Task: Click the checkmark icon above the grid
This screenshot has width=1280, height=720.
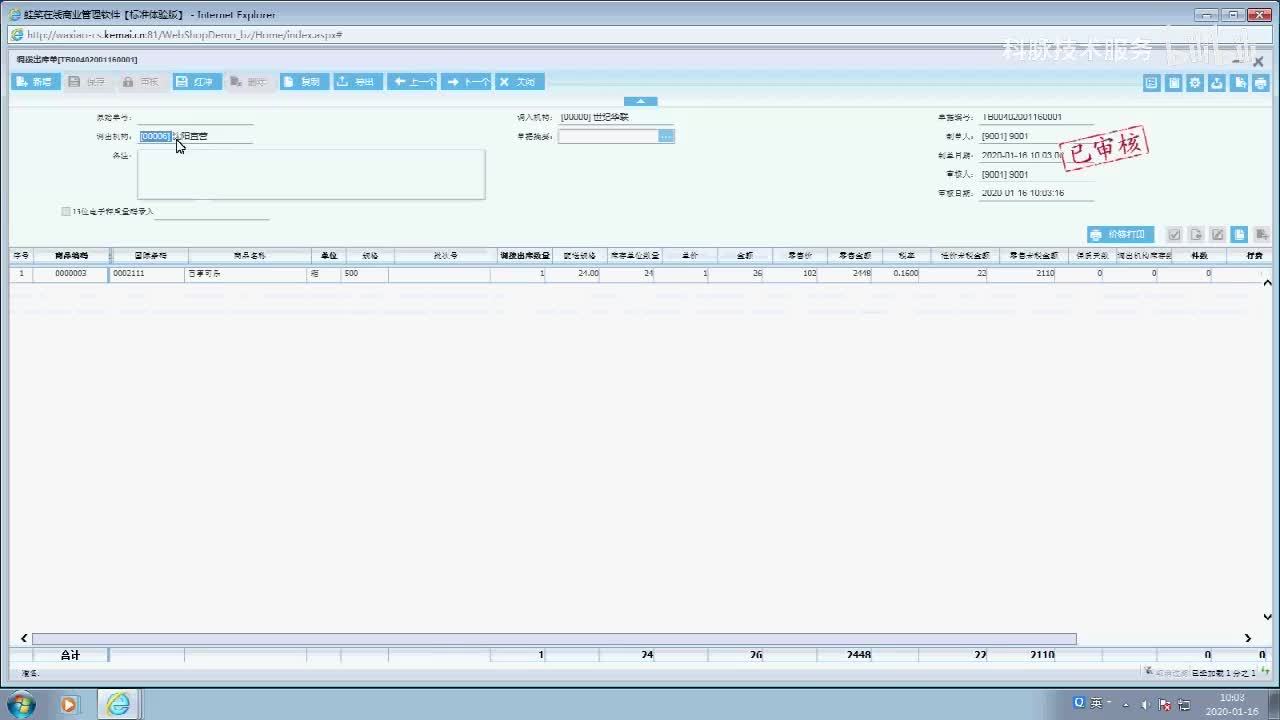Action: coord(1174,235)
